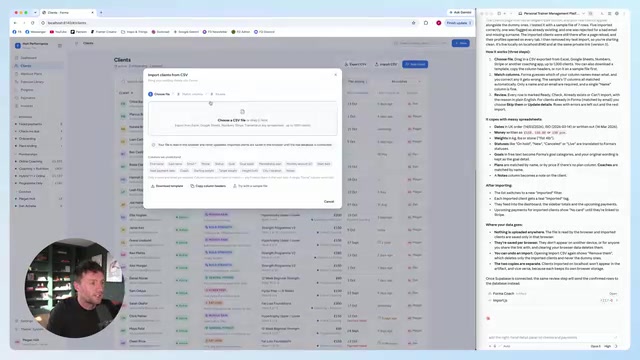The image size is (640, 360).
Task: Open the Messenger bookmark
Action: [36, 32]
